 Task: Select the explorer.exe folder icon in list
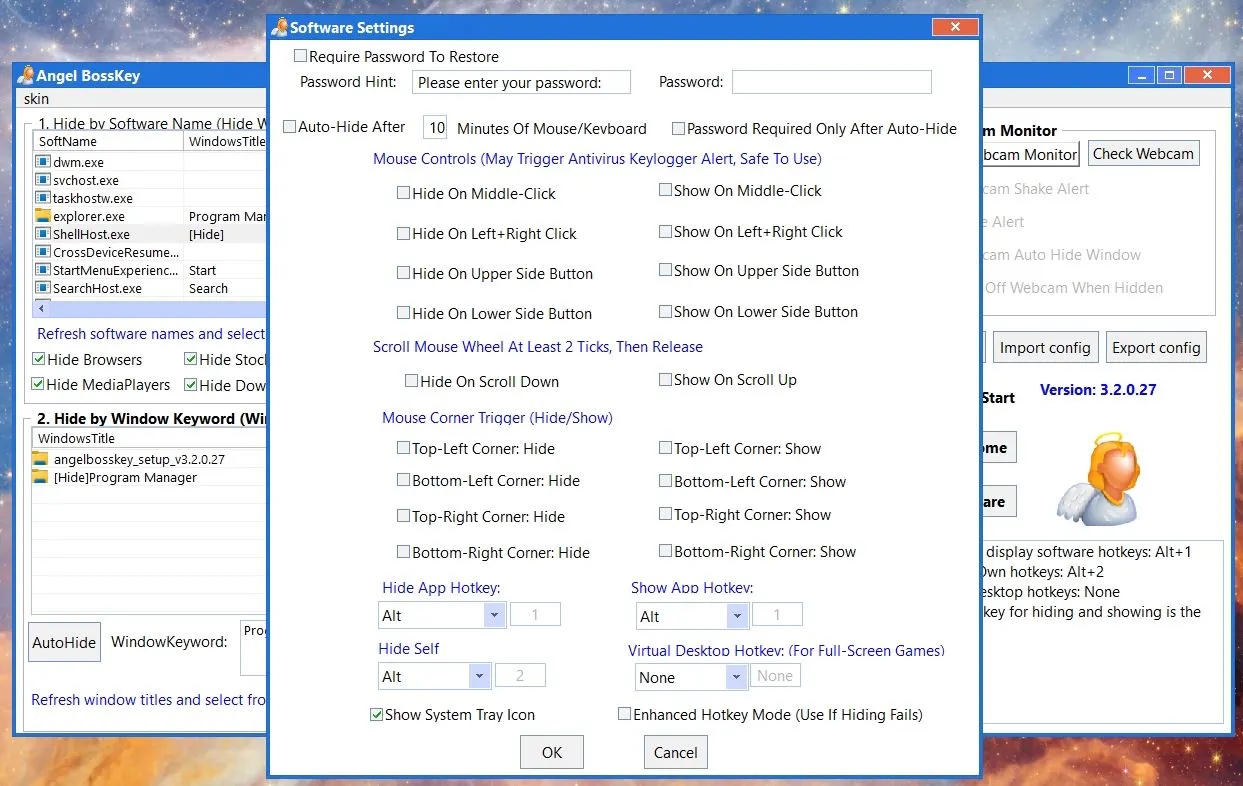pos(42,216)
